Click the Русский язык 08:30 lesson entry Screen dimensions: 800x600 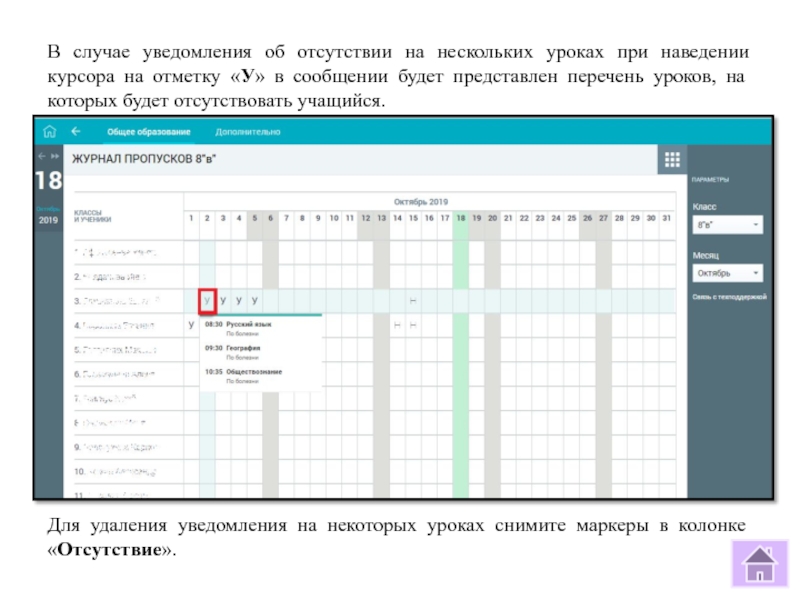click(248, 325)
